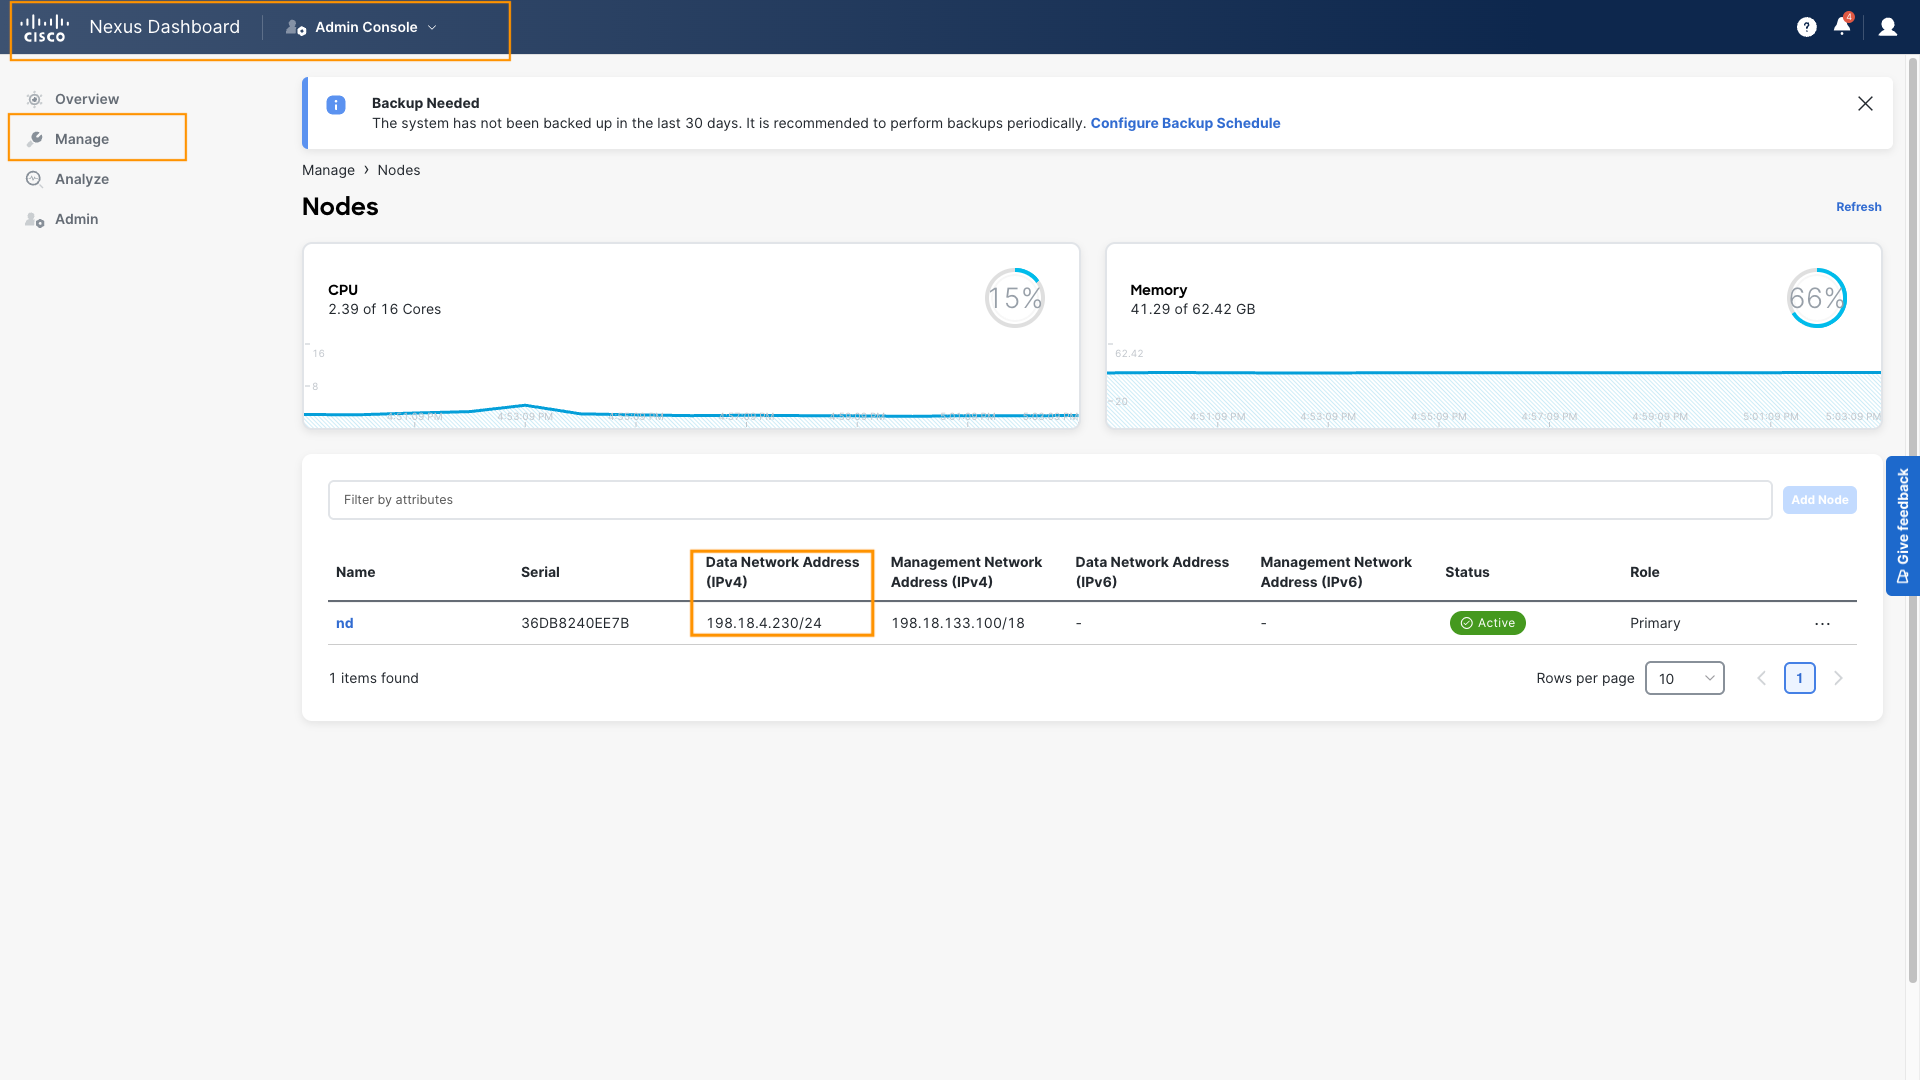The height and width of the screenshot is (1080, 1920).
Task: Click the Primary role cell
Action: point(1655,623)
